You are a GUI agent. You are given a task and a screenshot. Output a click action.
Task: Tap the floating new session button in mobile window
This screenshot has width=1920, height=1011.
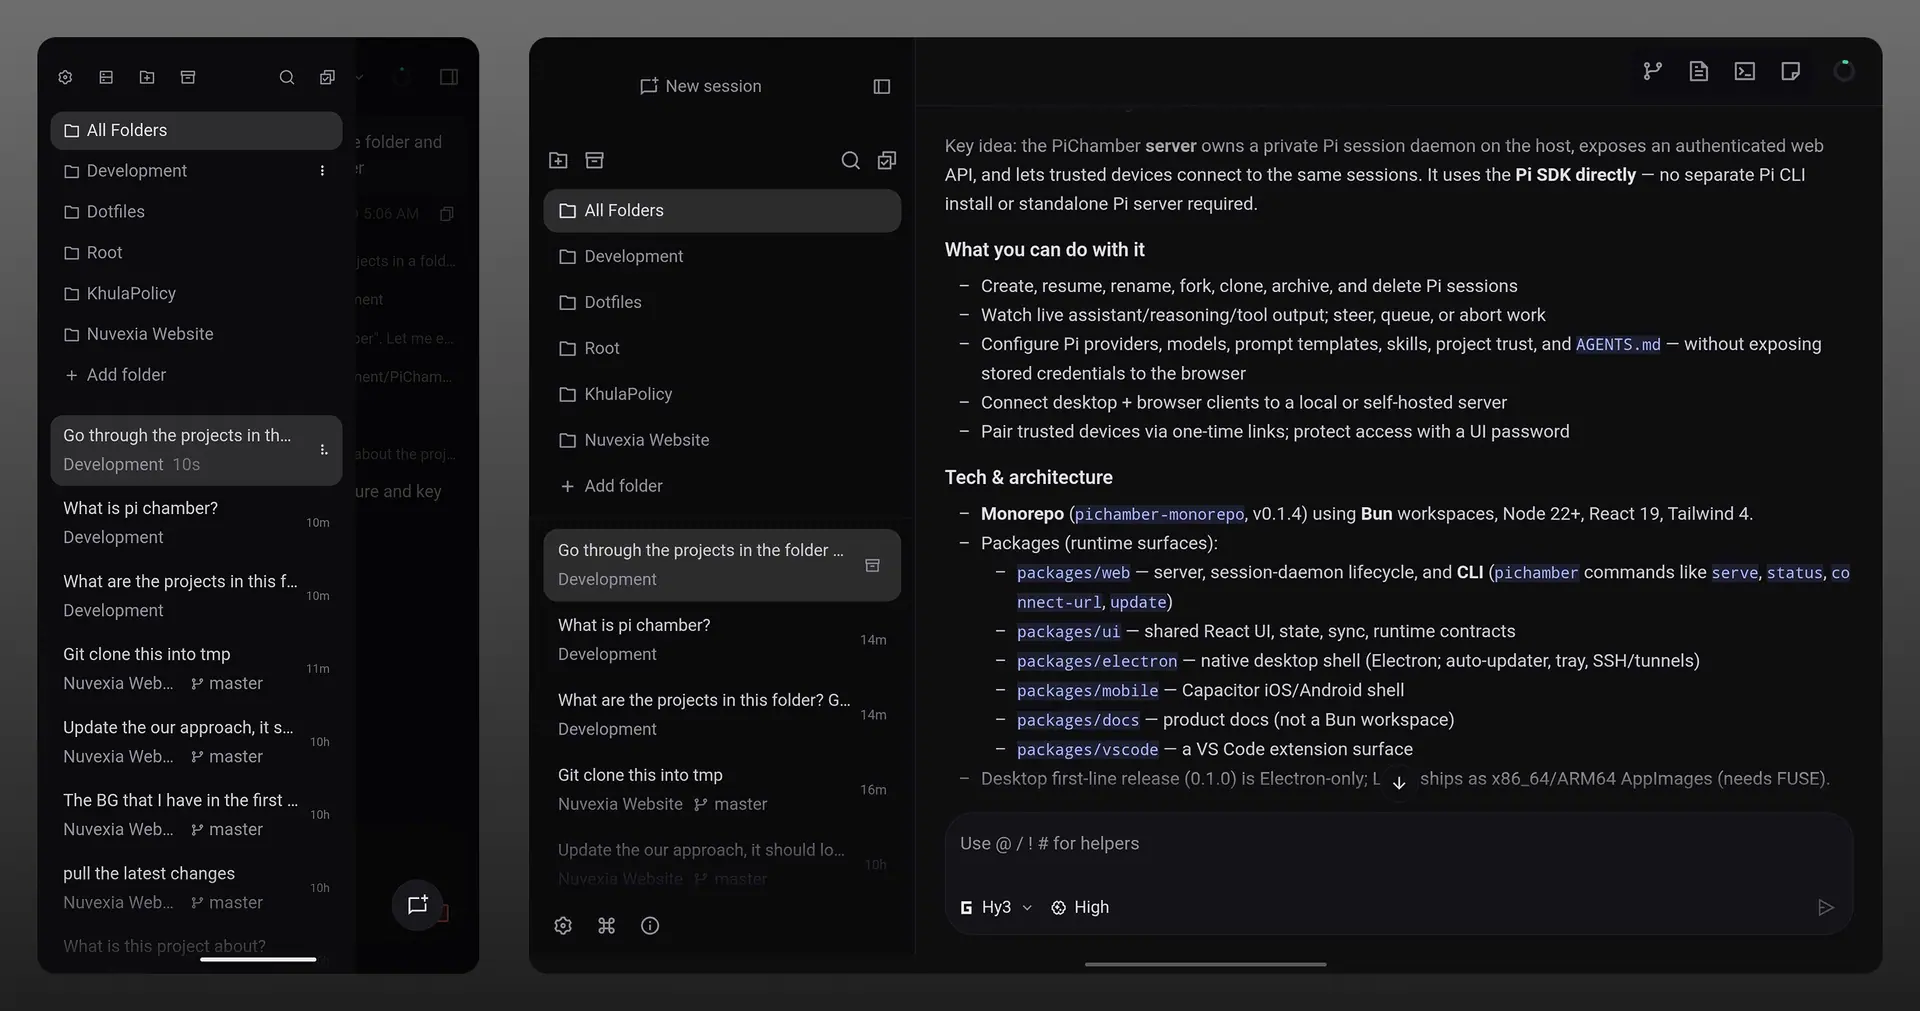click(x=417, y=905)
